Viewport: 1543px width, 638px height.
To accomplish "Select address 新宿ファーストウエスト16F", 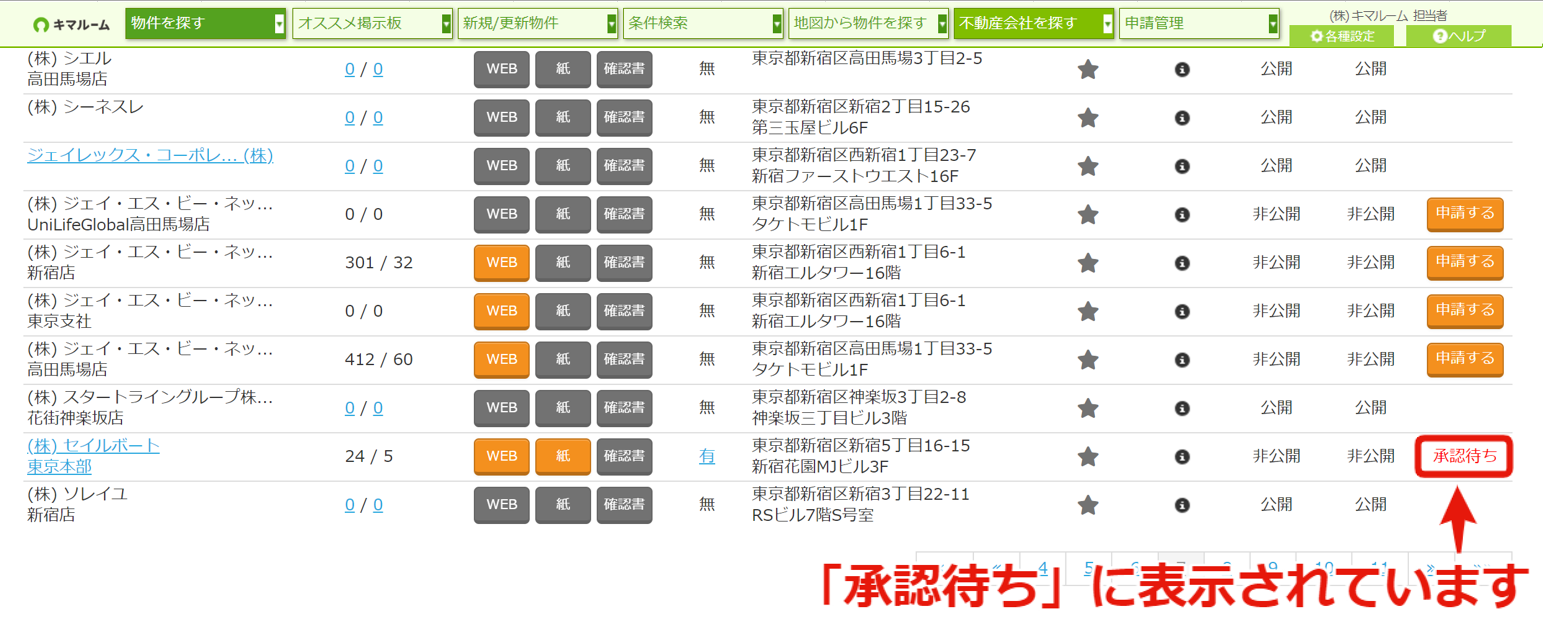I will 855,176.
